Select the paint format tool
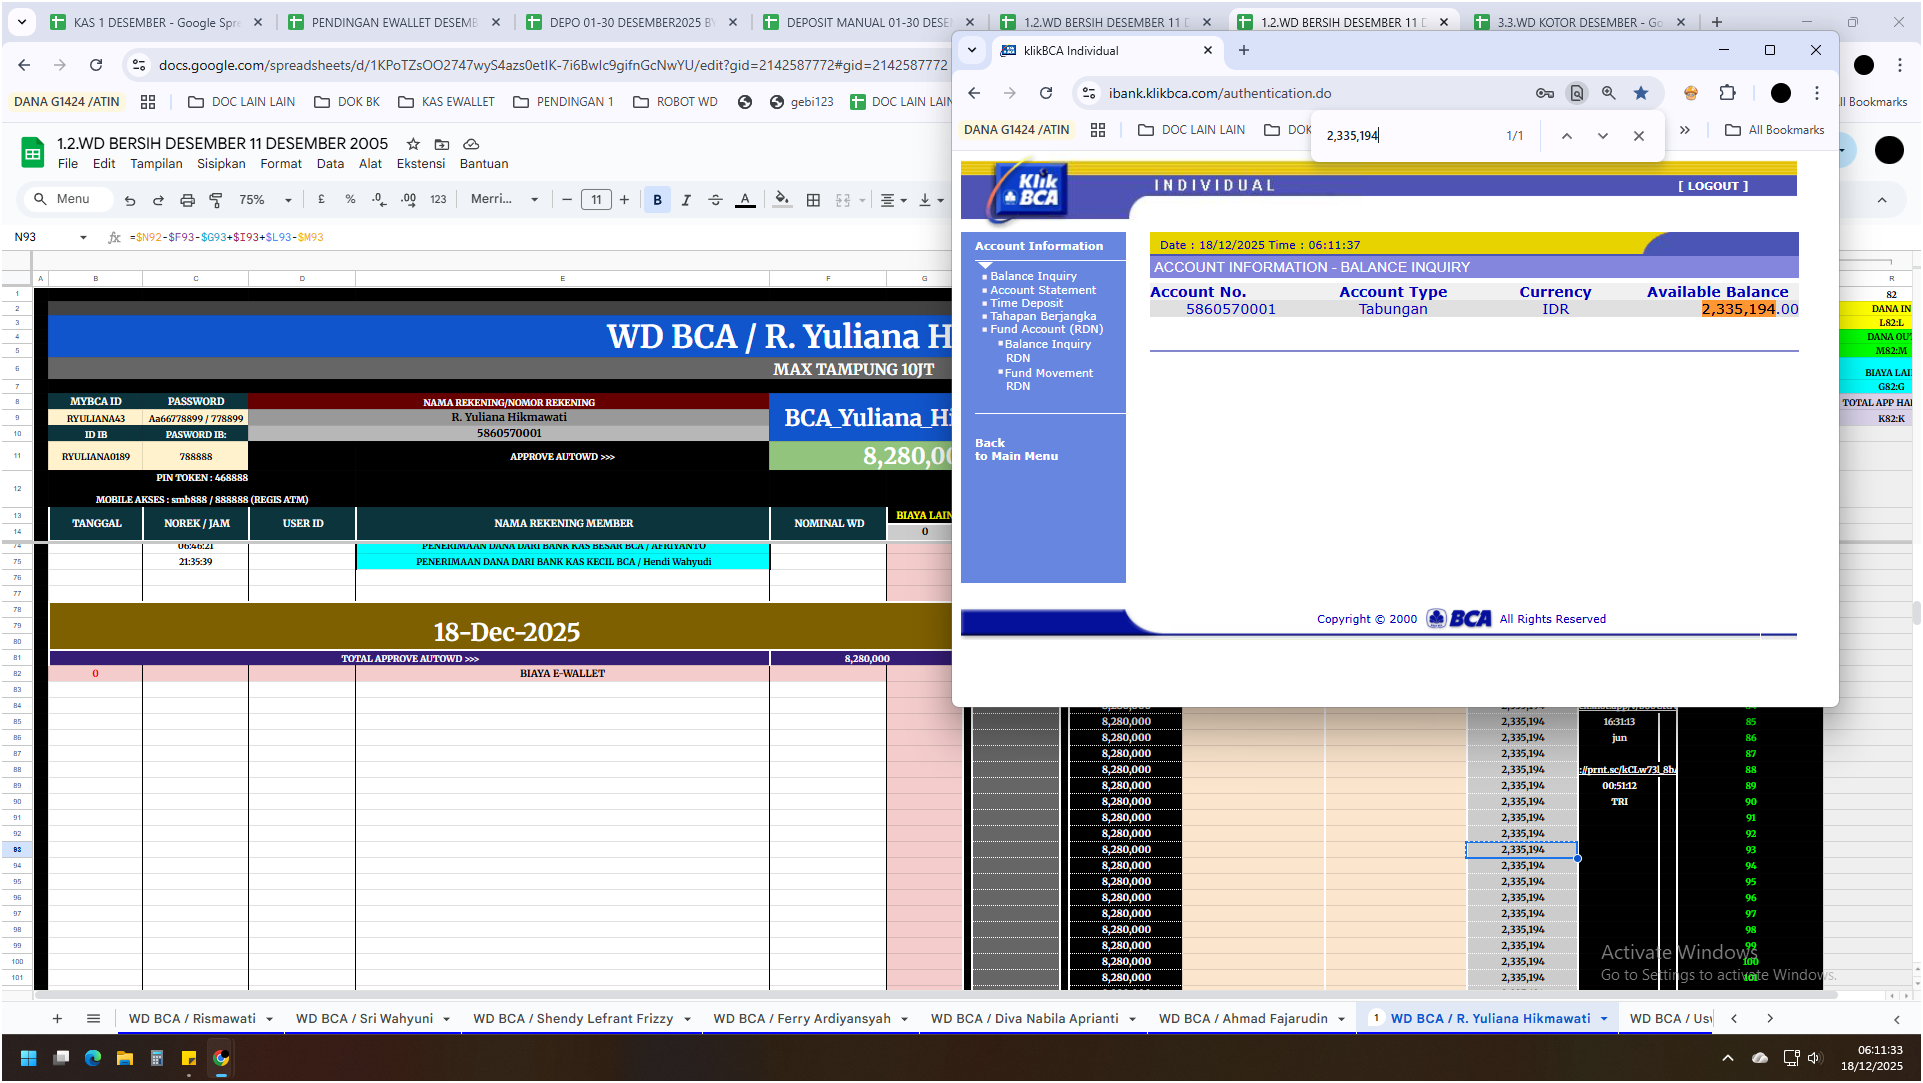This screenshot has height=1083, width=1923. point(216,200)
